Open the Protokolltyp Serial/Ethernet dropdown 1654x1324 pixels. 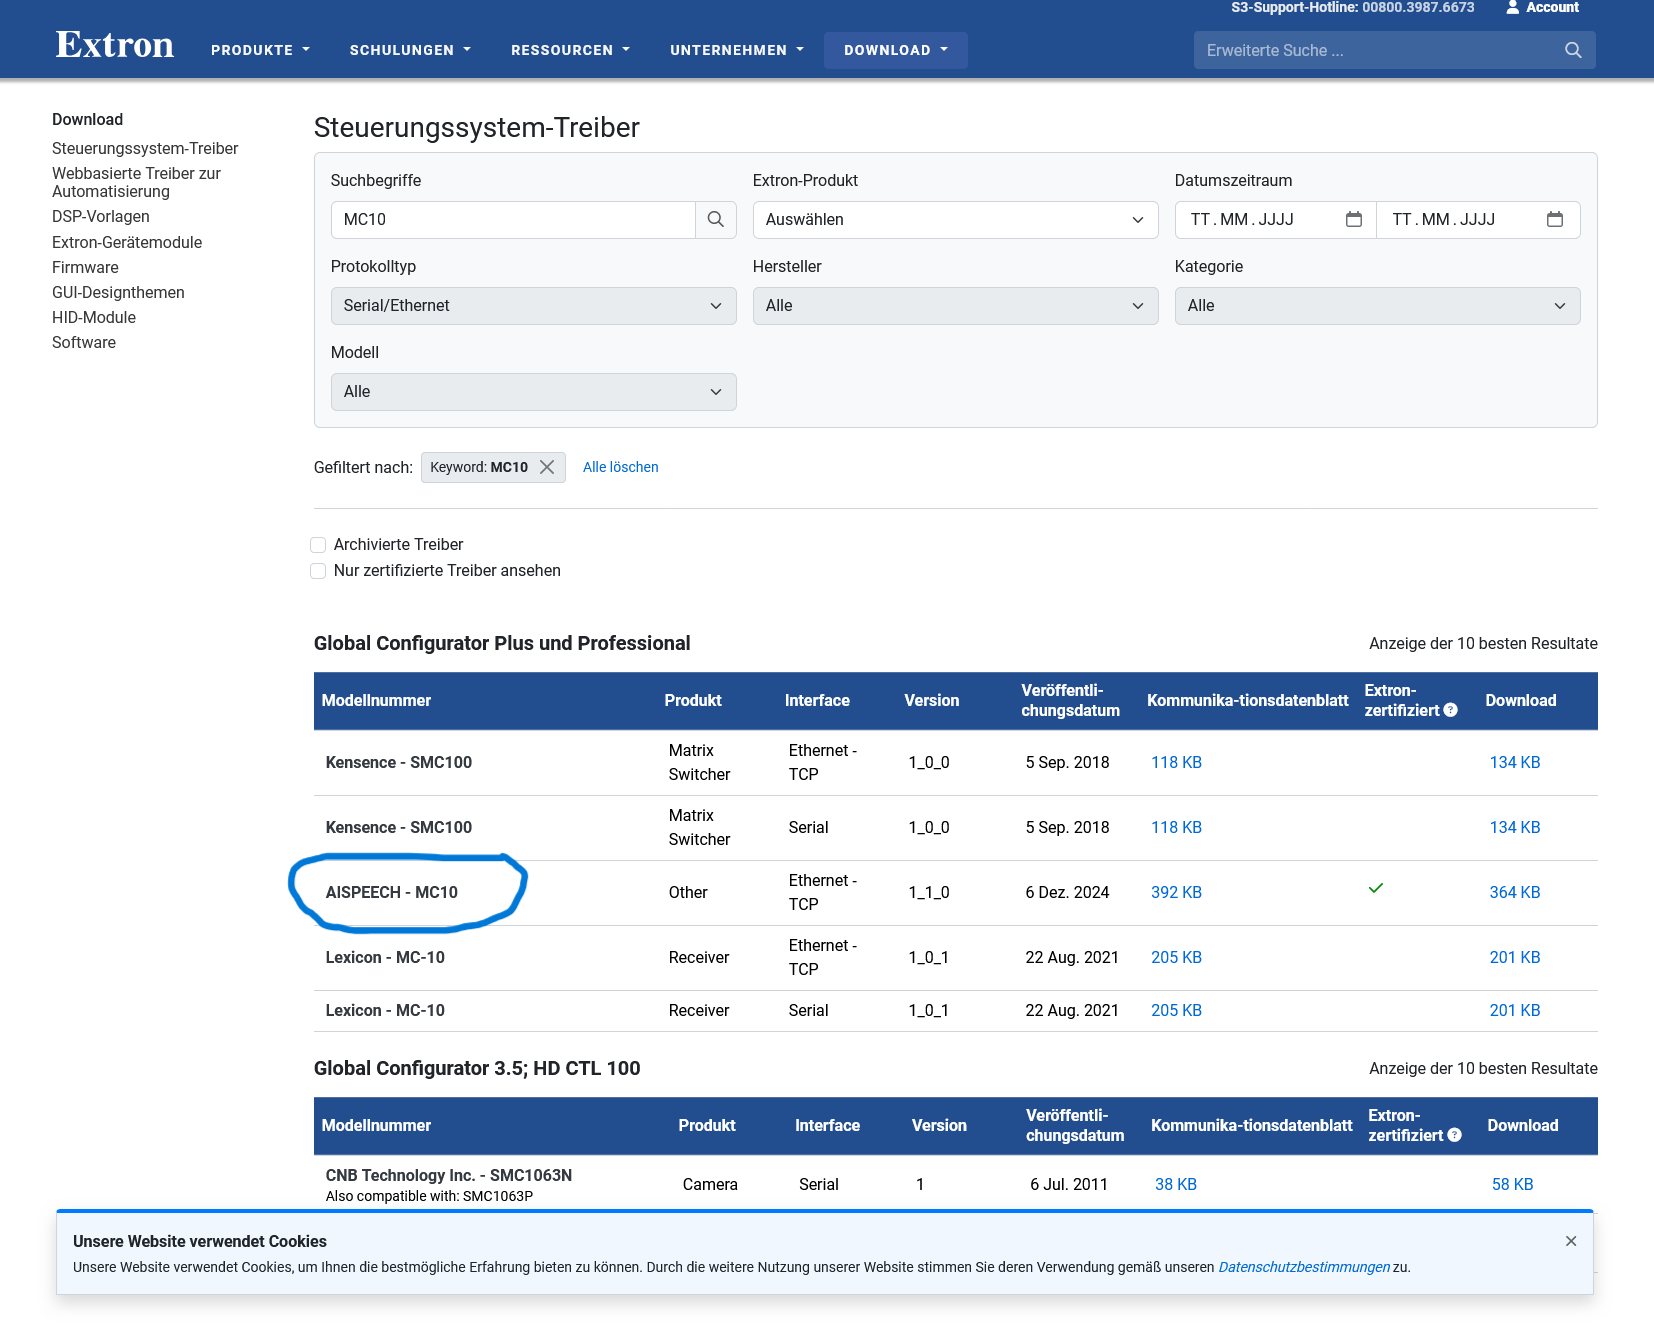pyautogui.click(x=533, y=306)
